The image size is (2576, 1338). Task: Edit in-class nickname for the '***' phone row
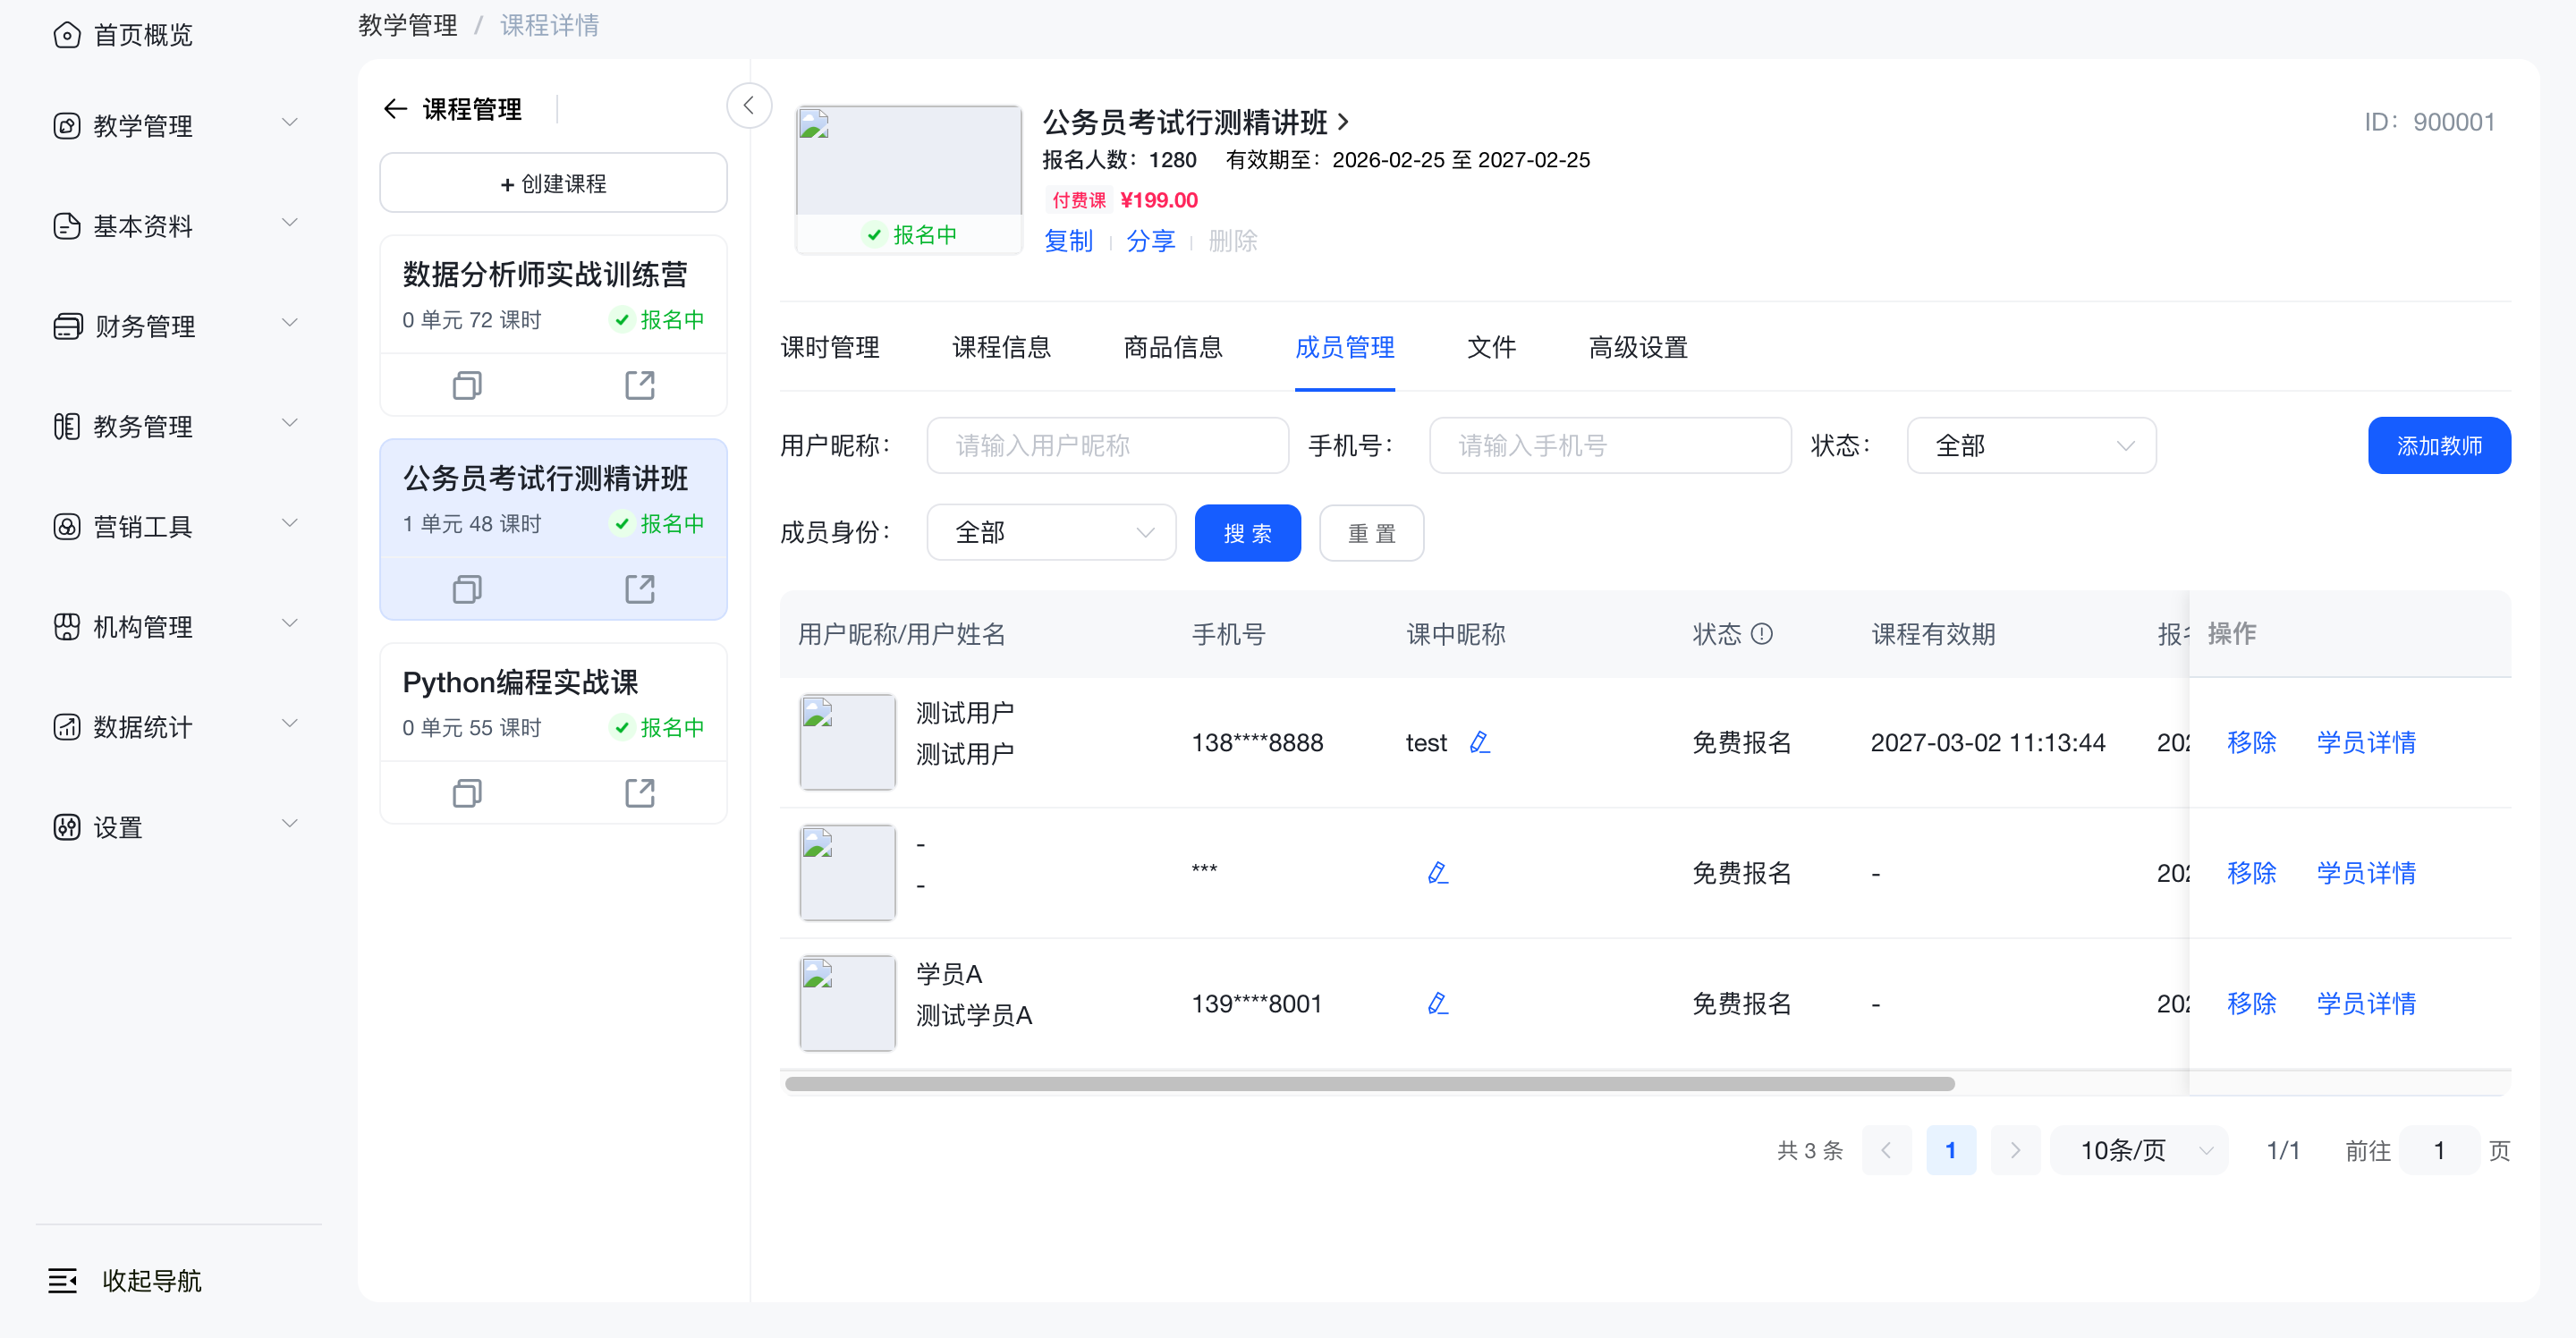[1438, 873]
